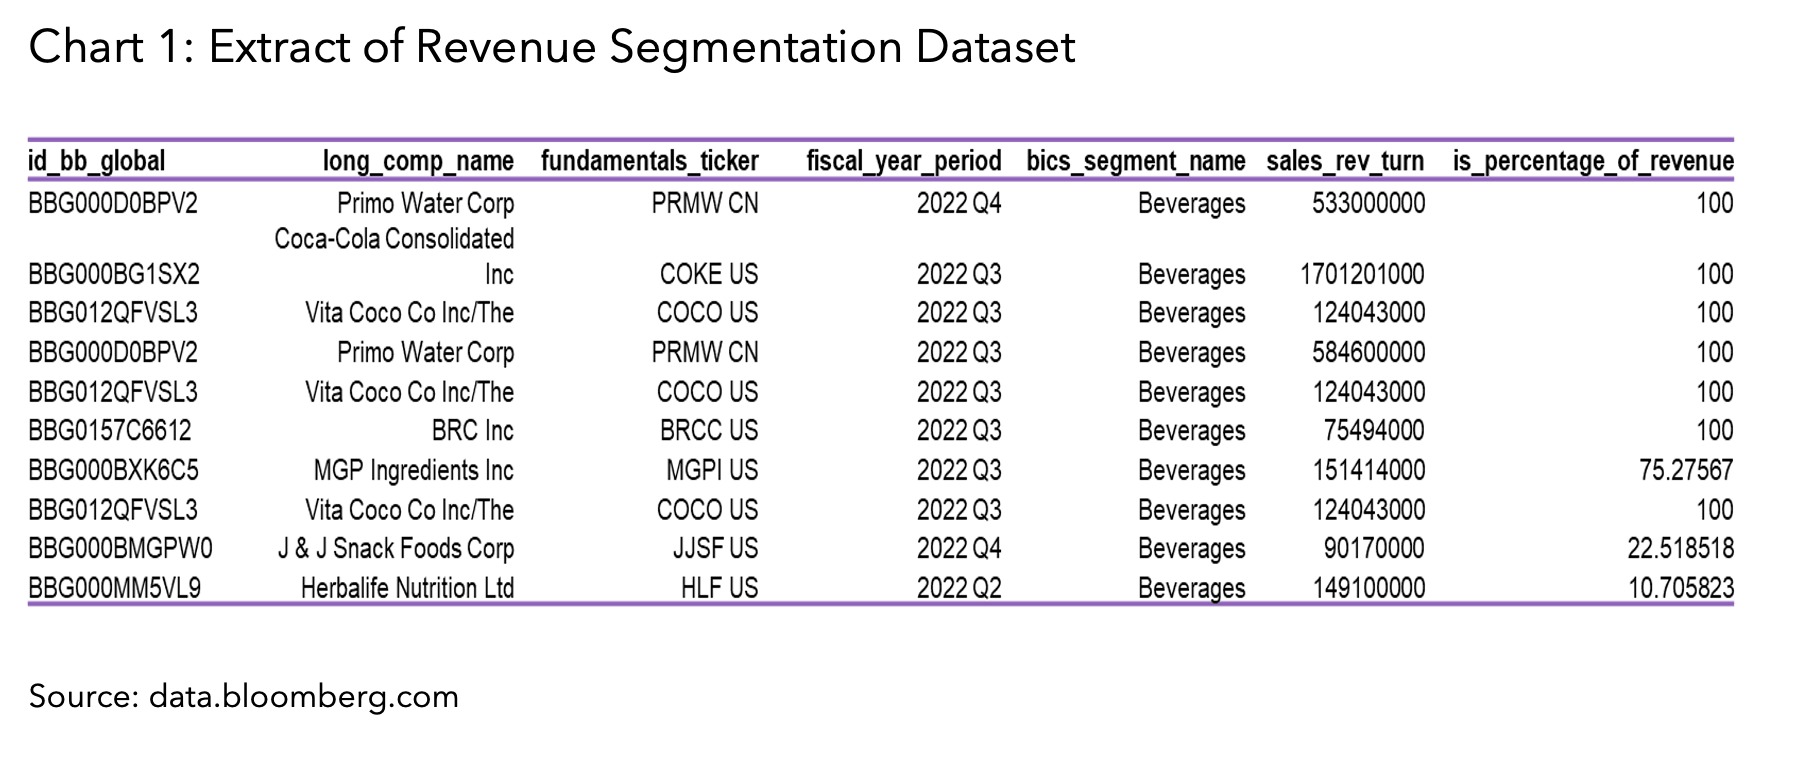Click percentage 100 in the COKE US row
Viewport: 1806px width, 782px height.
click(1715, 274)
